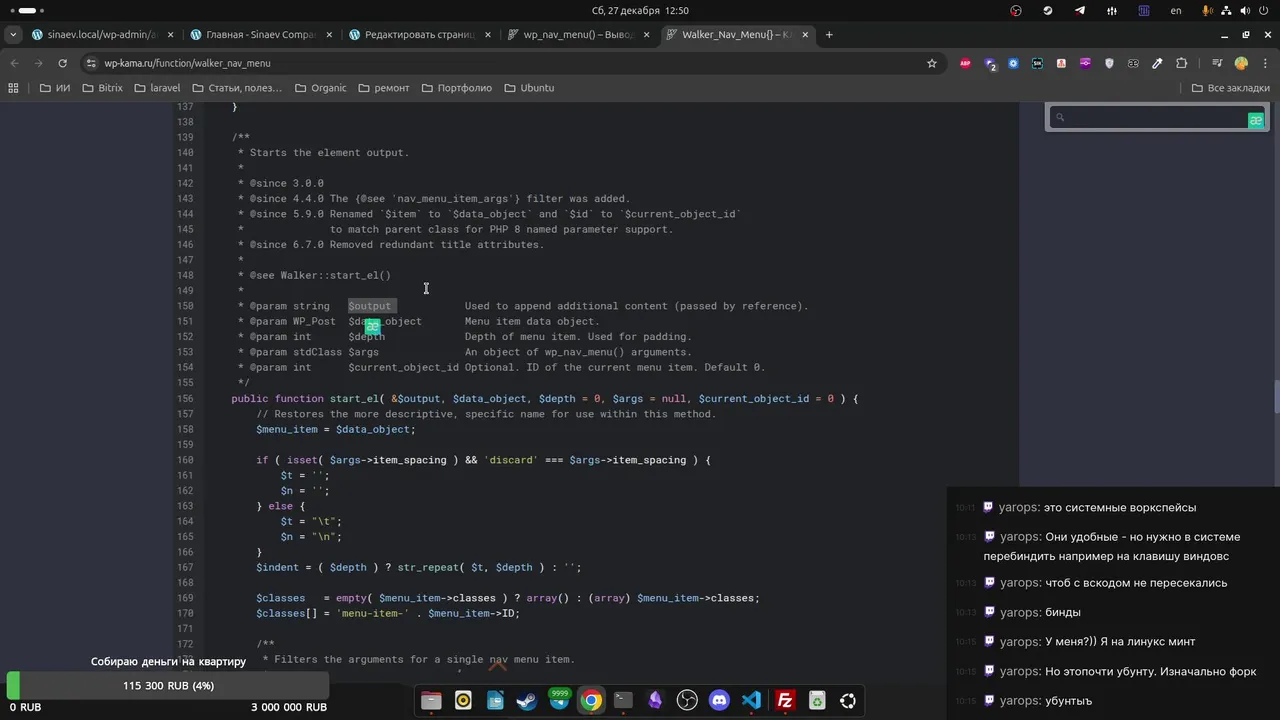The height and width of the screenshot is (720, 1280).
Task: Close the 'Главная - Sinaev Compa' tab
Action: tap(329, 34)
